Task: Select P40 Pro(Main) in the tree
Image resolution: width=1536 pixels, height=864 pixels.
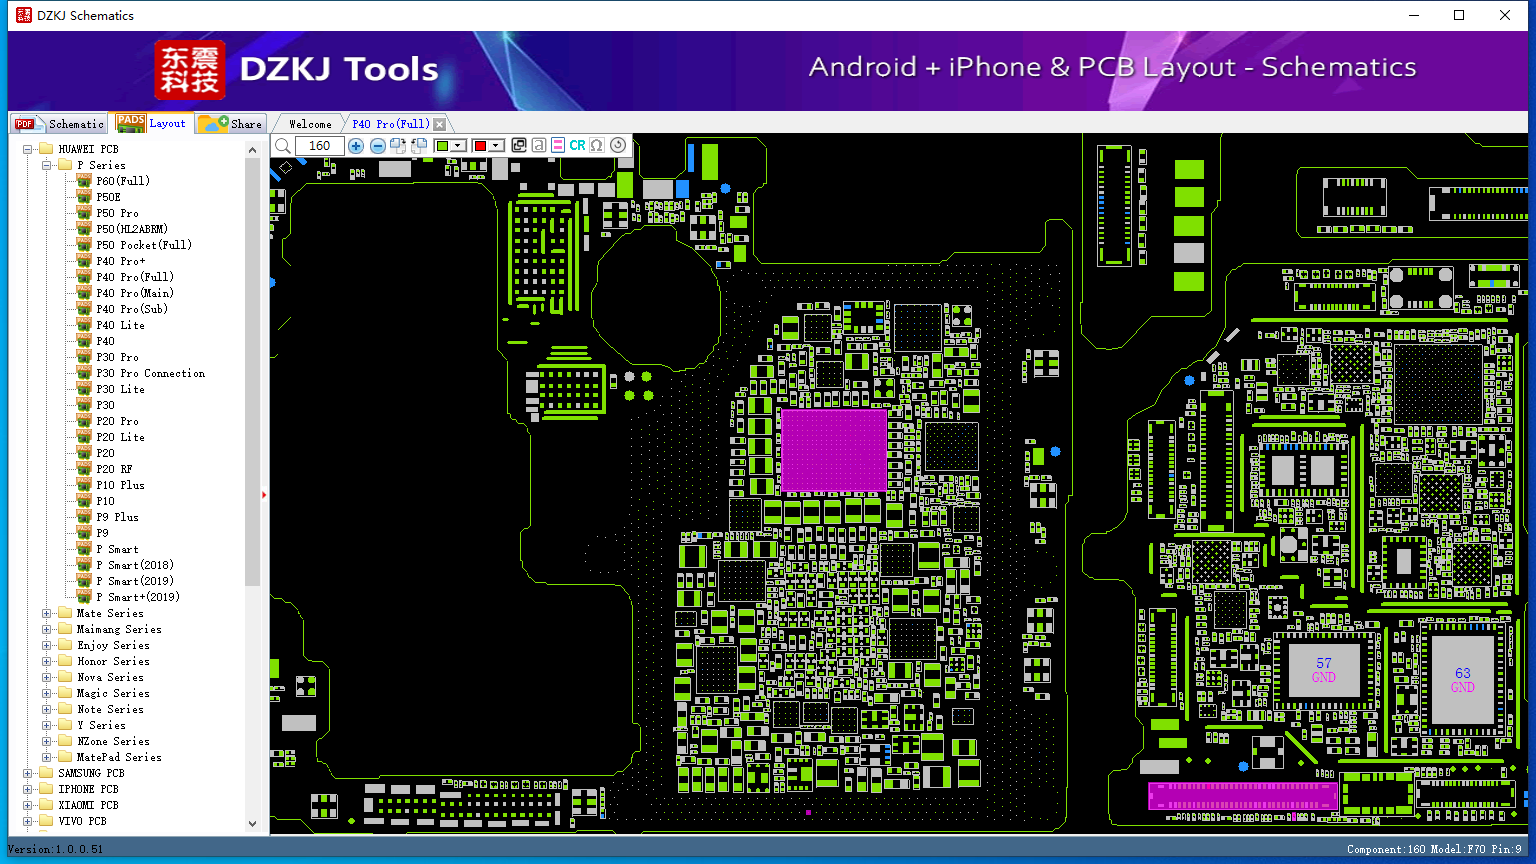Action: pyautogui.click(x=135, y=293)
